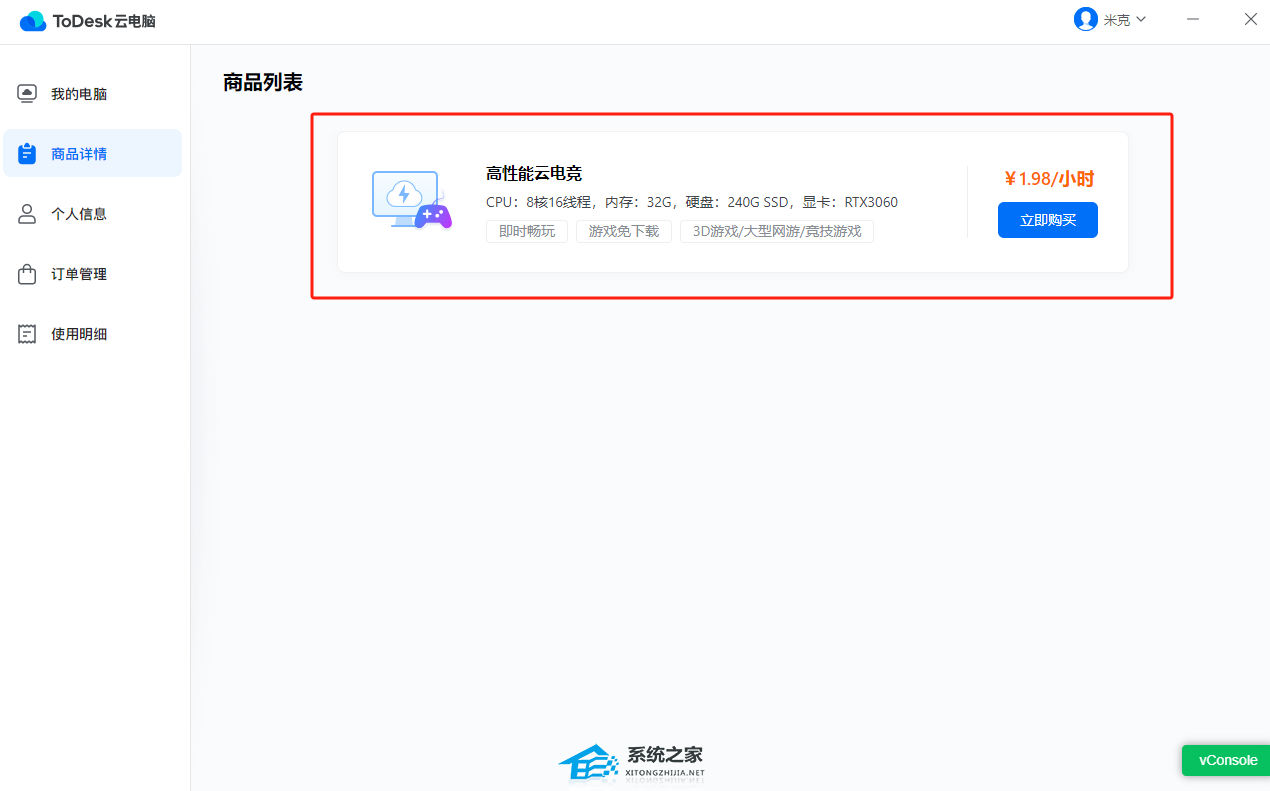
Task: Click the ToDesk cloud logo
Action: tap(33, 20)
